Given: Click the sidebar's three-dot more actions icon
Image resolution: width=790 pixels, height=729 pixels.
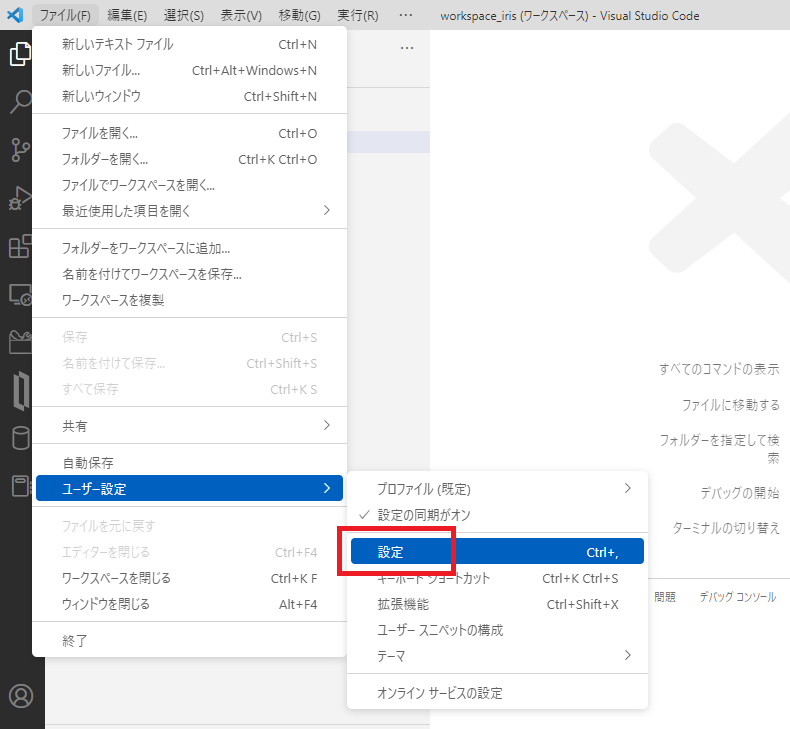Looking at the screenshot, I should tap(406, 48).
